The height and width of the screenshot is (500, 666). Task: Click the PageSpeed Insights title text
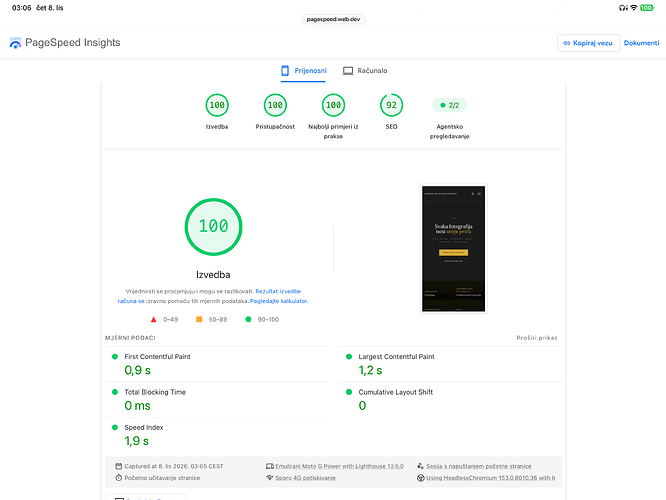pos(73,42)
